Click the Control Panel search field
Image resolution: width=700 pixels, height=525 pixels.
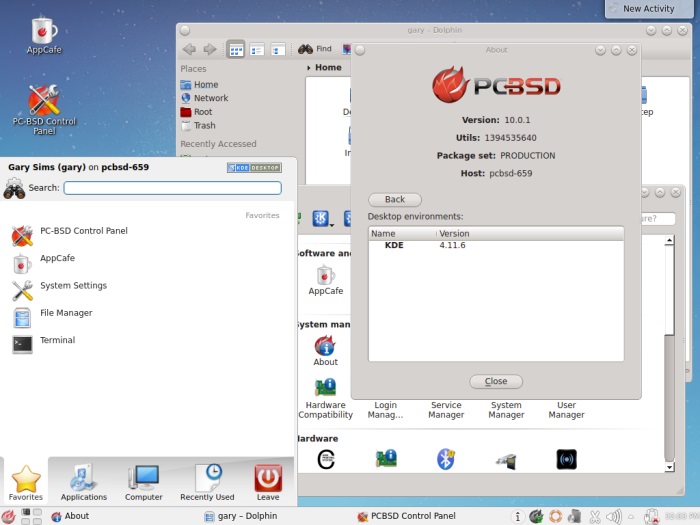(657, 218)
